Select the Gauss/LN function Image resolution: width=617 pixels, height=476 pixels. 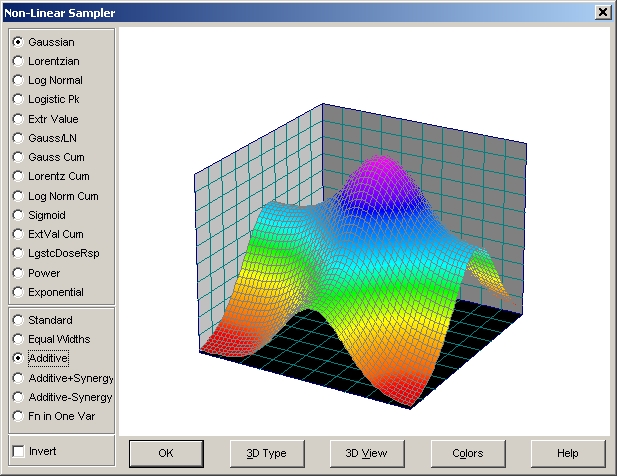pyautogui.click(x=18, y=138)
